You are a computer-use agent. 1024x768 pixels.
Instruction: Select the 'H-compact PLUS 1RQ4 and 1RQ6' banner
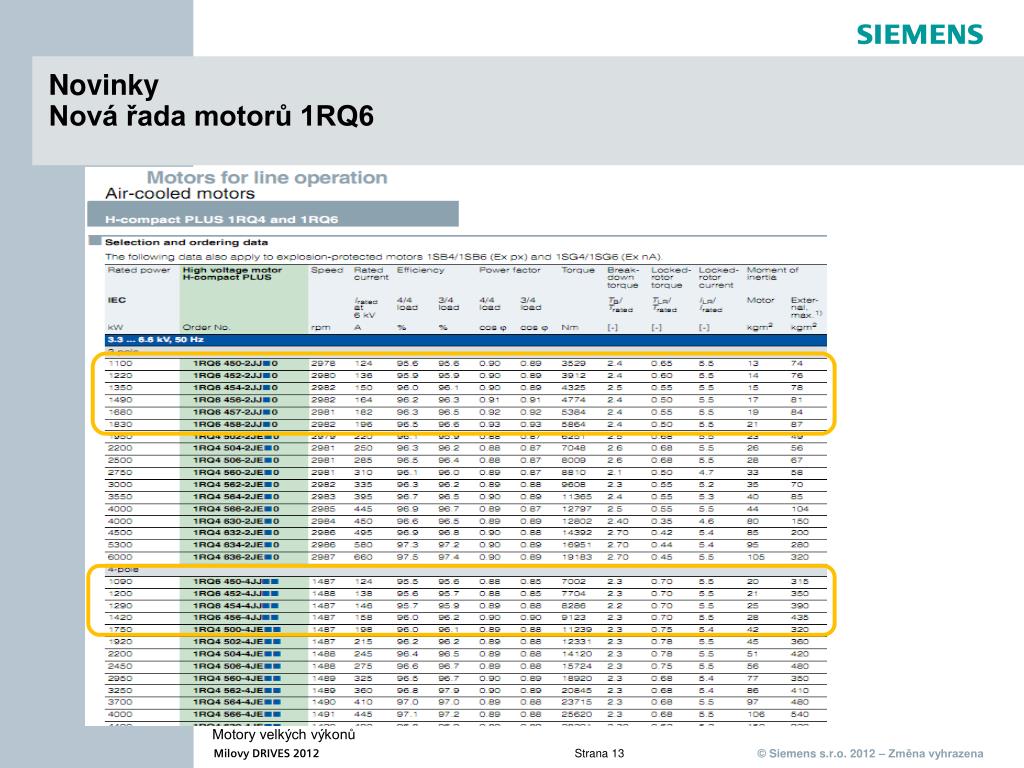273,214
